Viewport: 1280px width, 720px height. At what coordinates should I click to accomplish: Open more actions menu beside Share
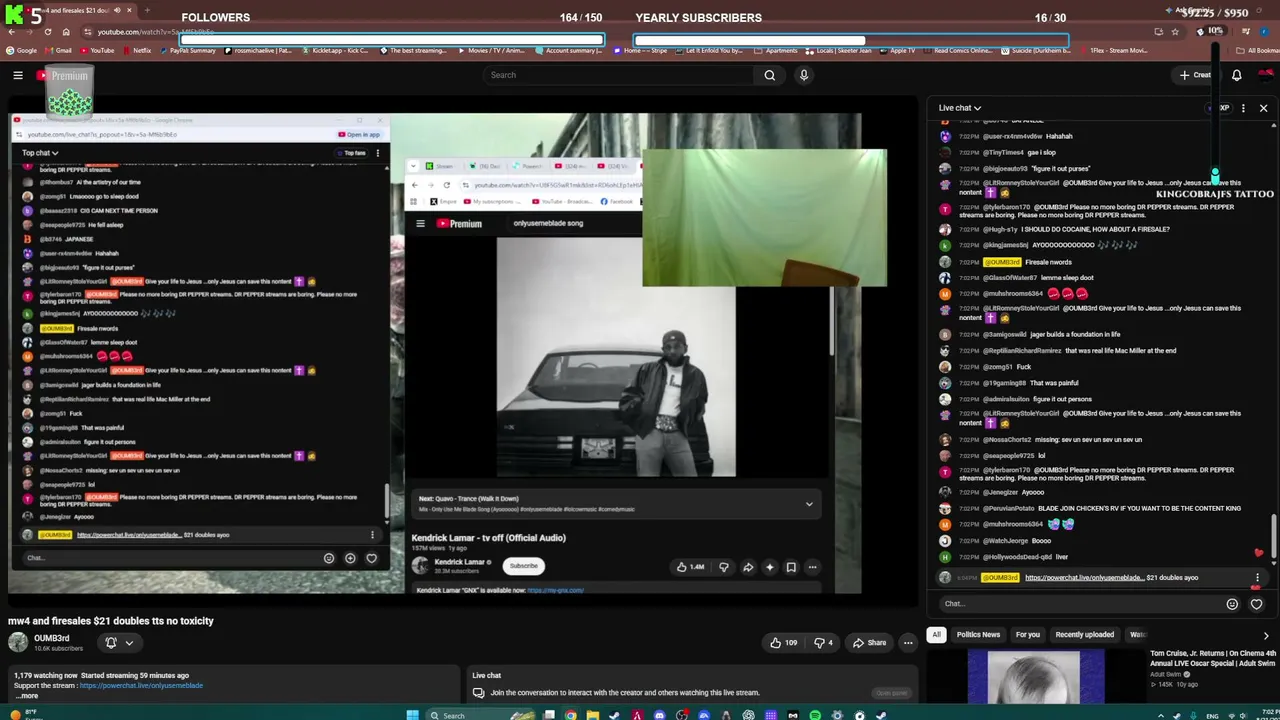(908, 643)
